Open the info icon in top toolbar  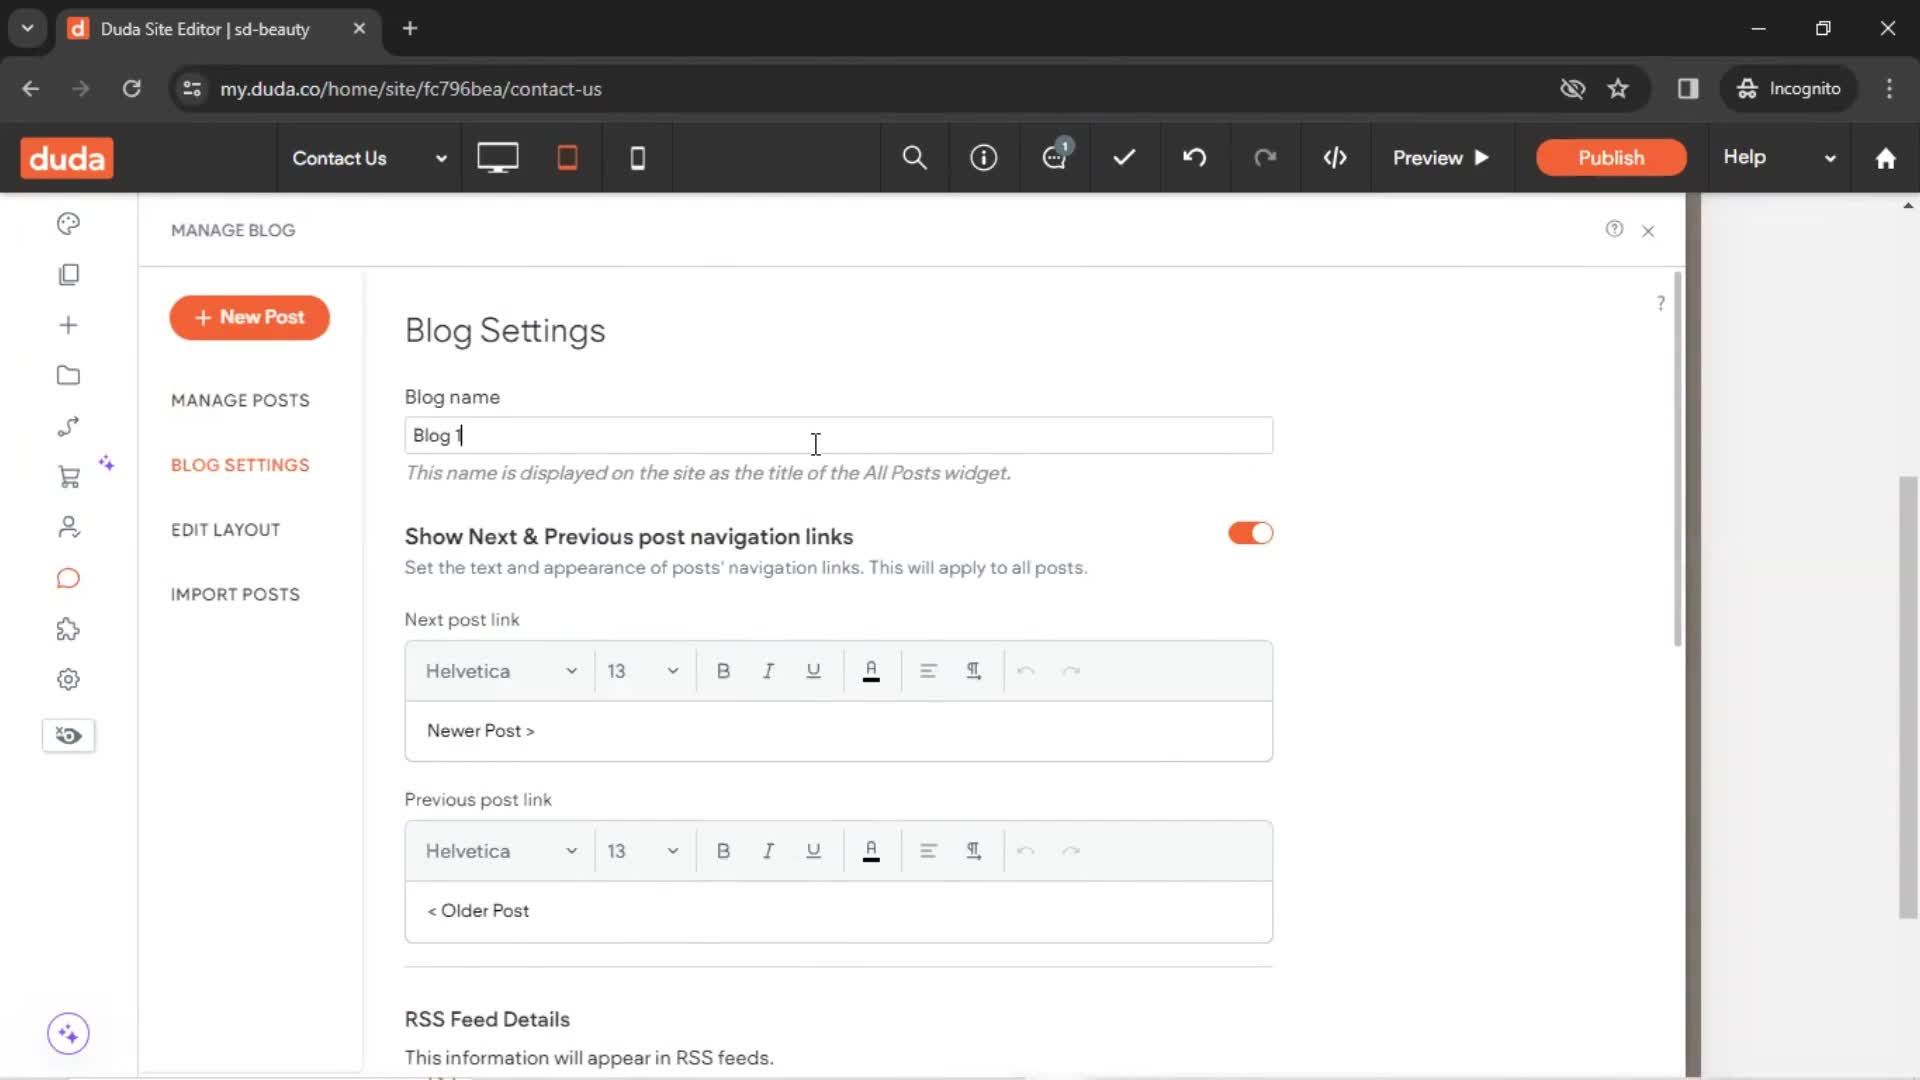[x=984, y=158]
